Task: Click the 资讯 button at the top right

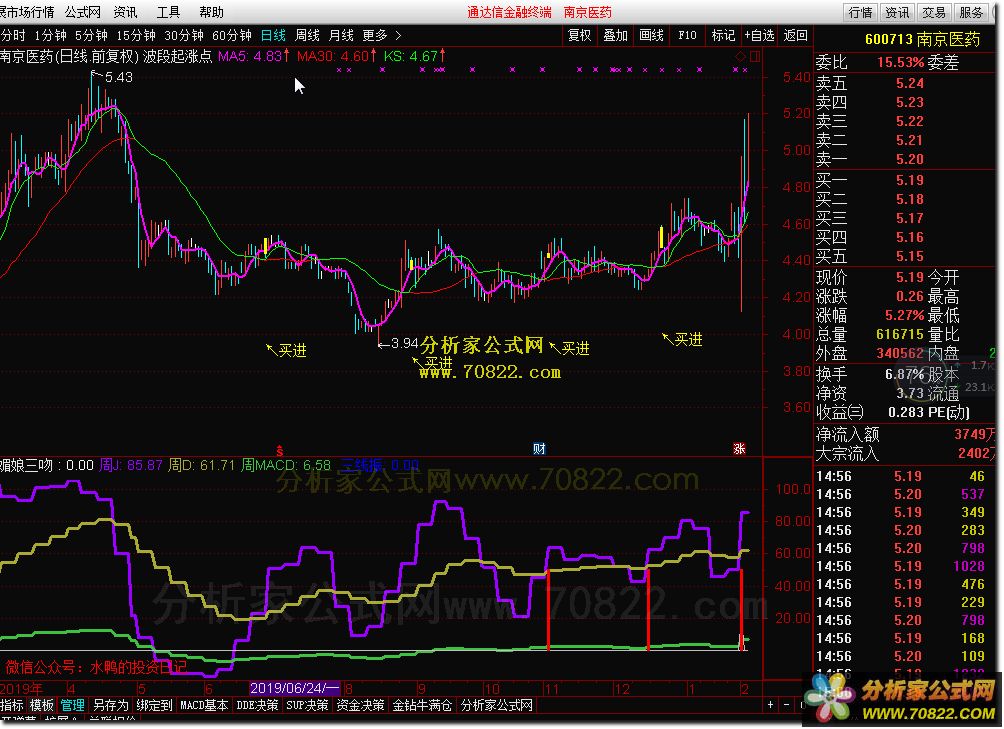Action: [x=898, y=12]
